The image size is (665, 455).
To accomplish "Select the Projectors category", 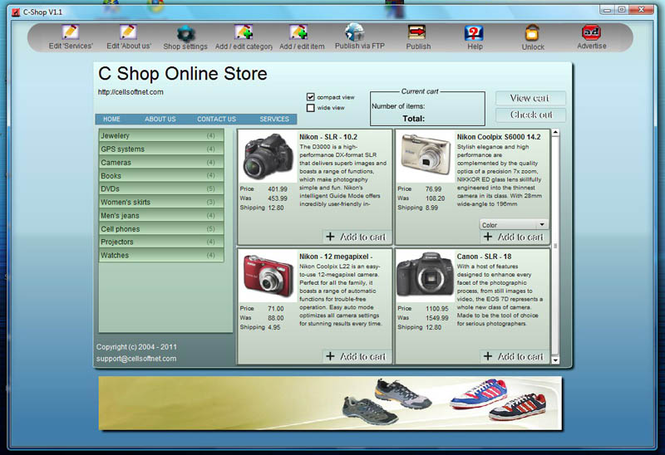I will [x=161, y=242].
